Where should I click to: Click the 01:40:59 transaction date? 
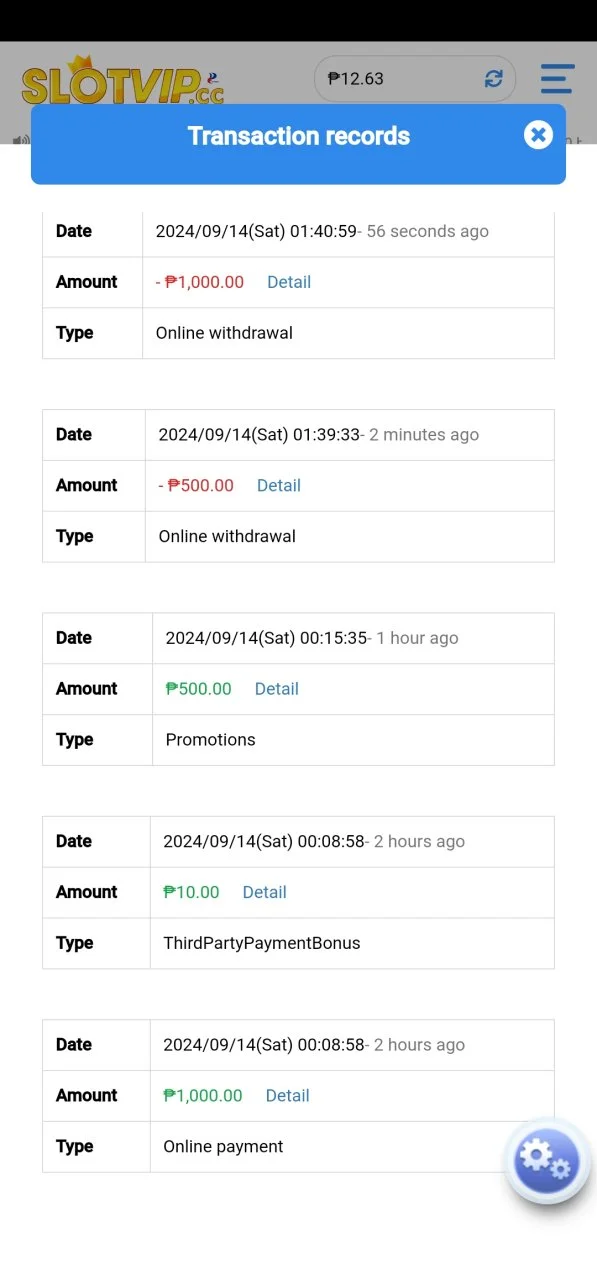click(322, 231)
